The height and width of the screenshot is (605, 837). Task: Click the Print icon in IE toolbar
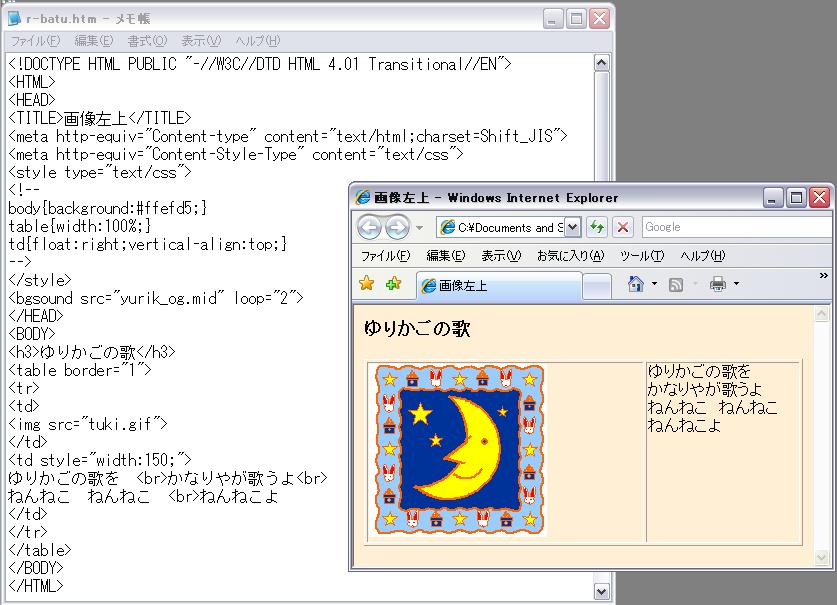tap(717, 284)
